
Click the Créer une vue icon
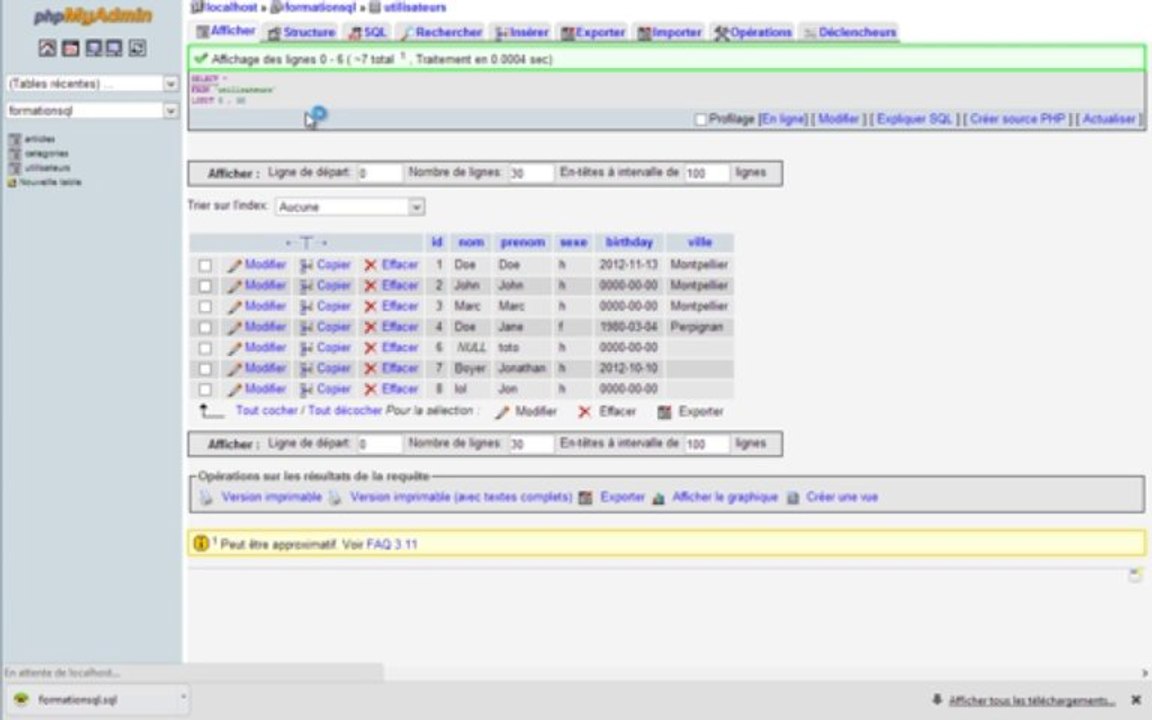[793, 498]
